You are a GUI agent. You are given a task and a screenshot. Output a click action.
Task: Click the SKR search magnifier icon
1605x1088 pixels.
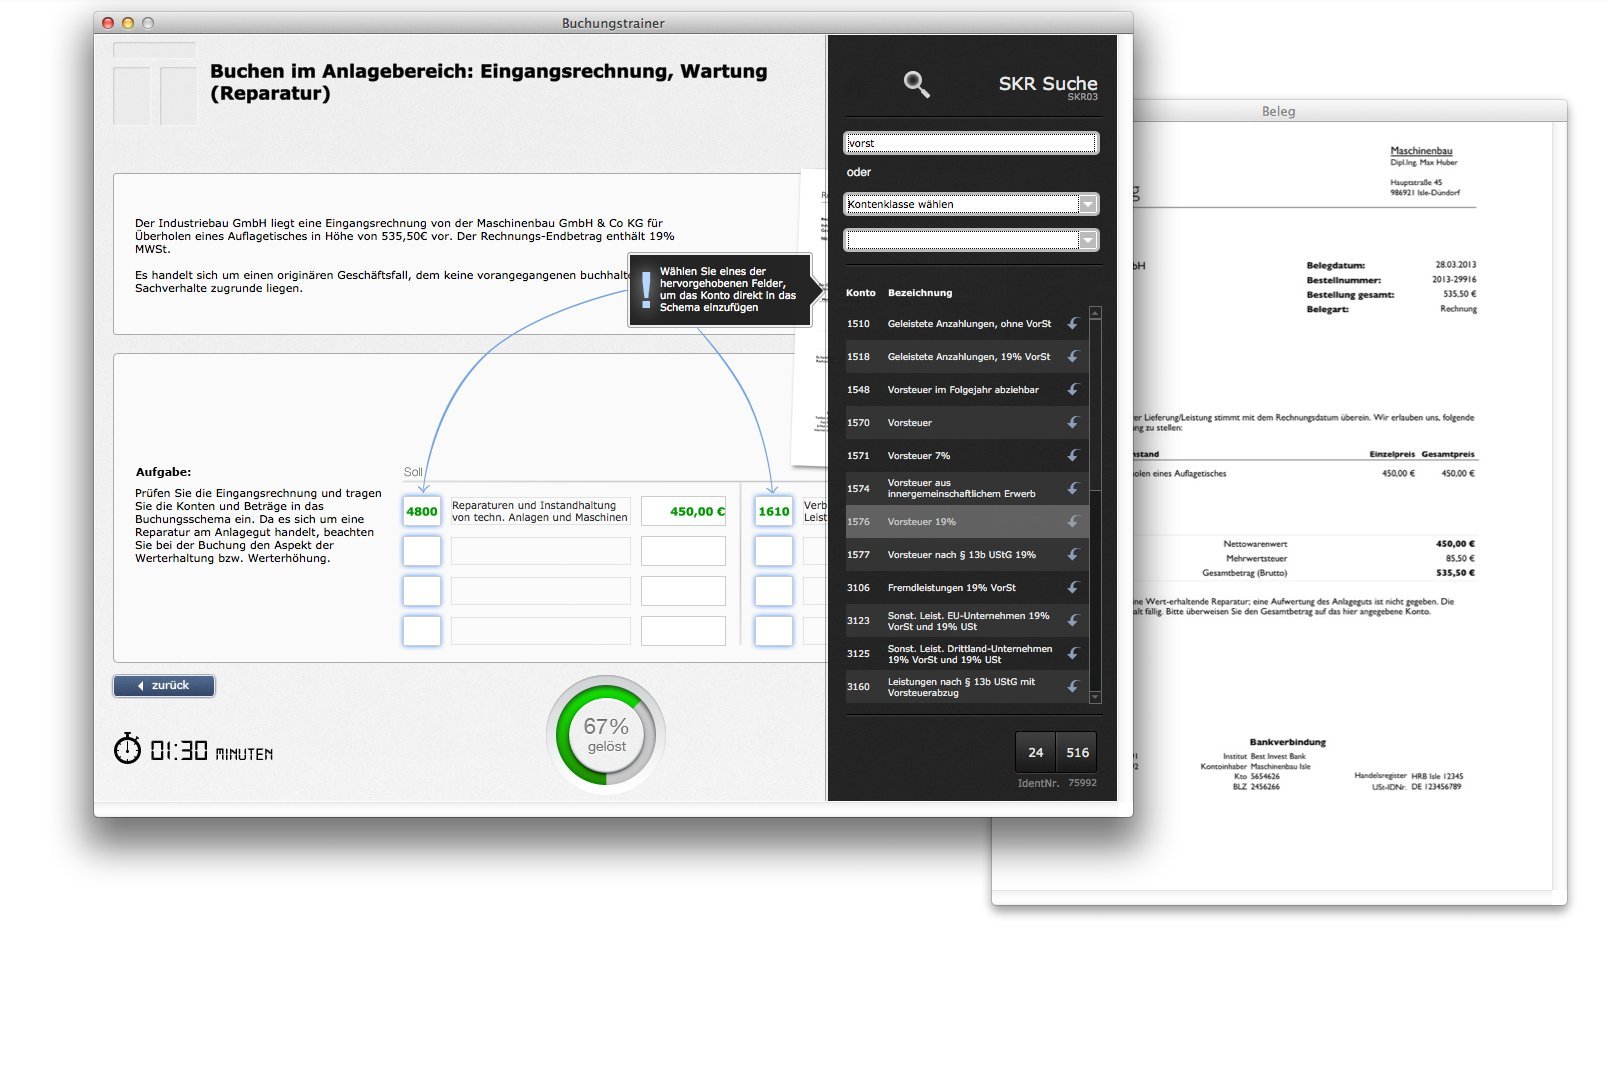[x=916, y=84]
